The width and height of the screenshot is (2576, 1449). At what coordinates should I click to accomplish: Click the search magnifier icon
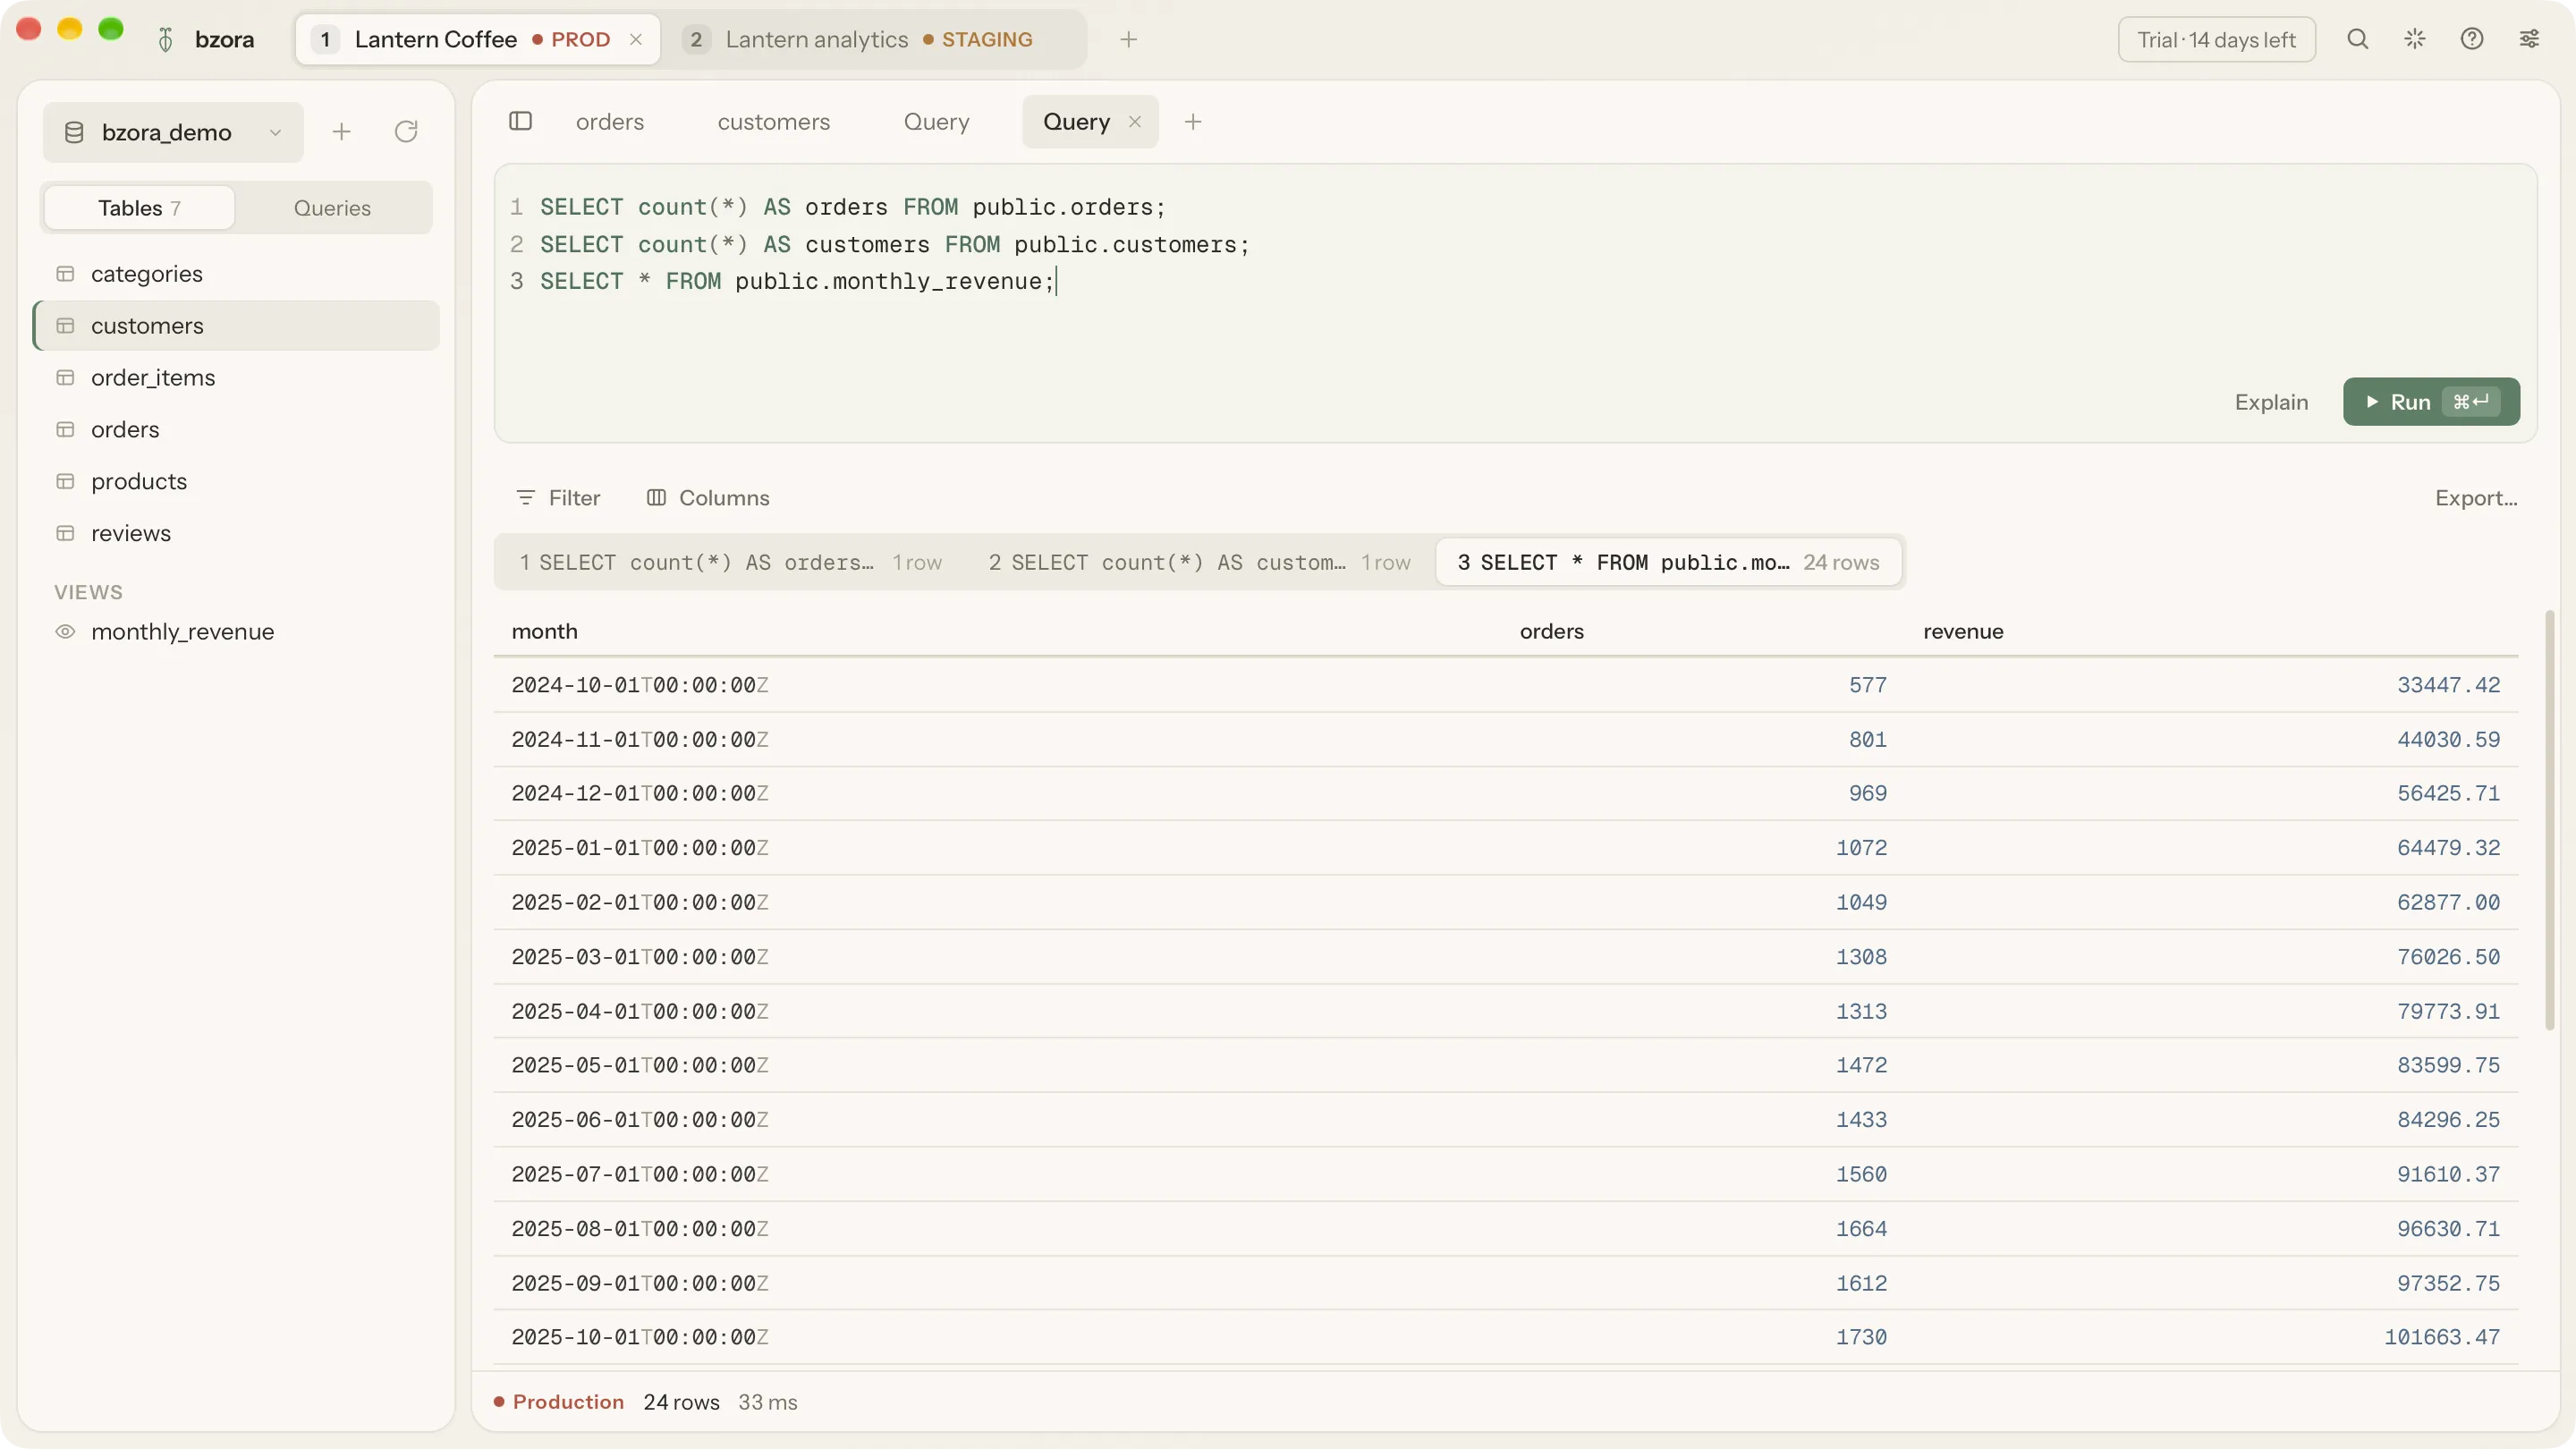[2357, 39]
